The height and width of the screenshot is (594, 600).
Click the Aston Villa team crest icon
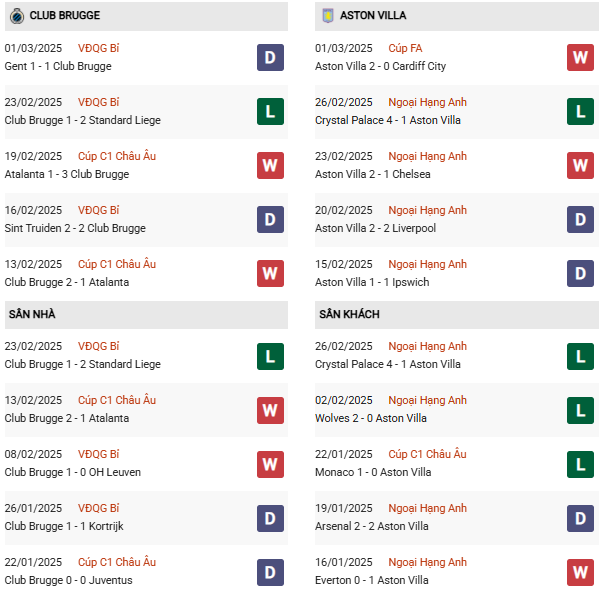click(326, 16)
